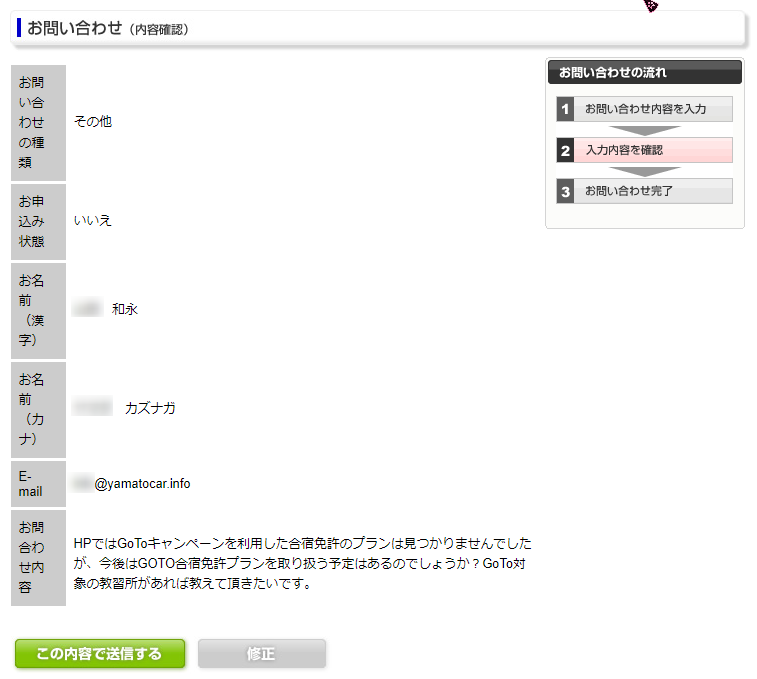Click the お問い合わせの流れ panel header
757x679 pixels.
point(644,72)
